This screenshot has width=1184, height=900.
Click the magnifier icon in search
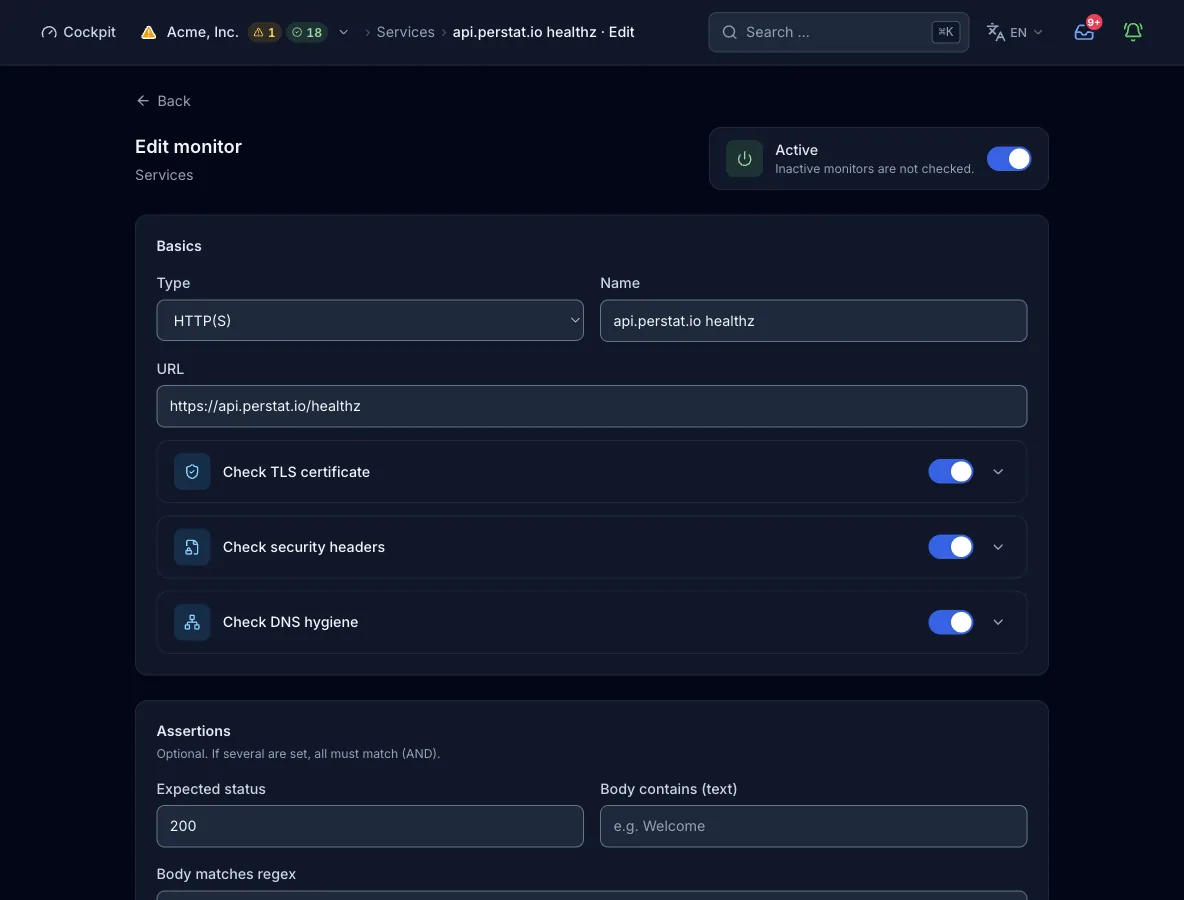click(x=729, y=32)
